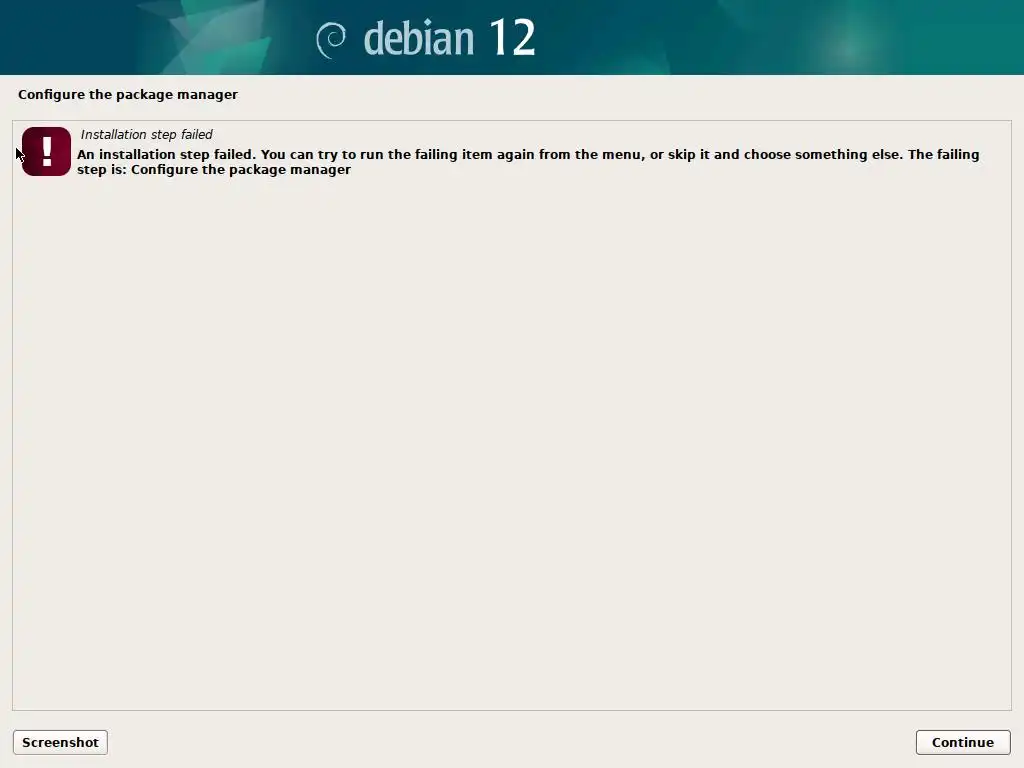The image size is (1024, 768).
Task: Click the "12" version number in the banner
Action: point(512,37)
